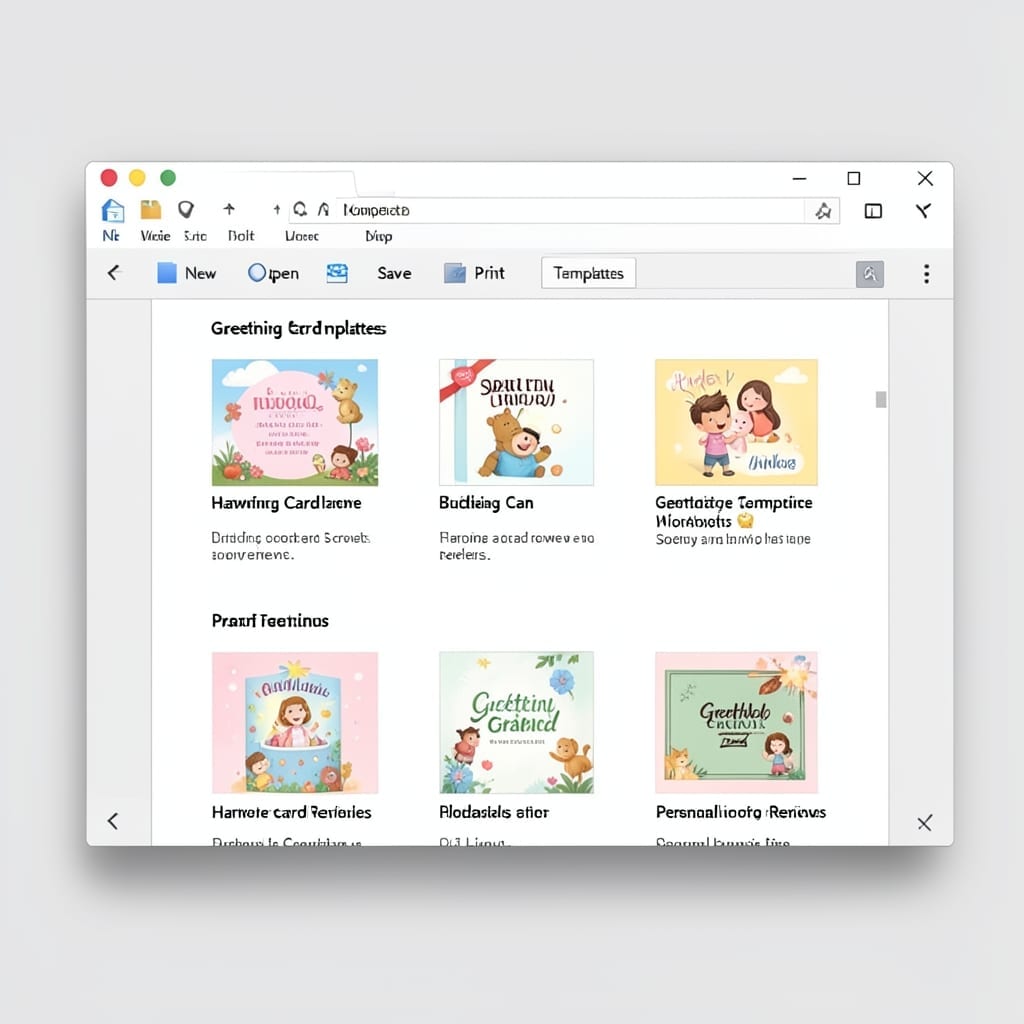Click the 'Harrote card Reriorles' title
Viewport: 1024px width, 1024px height.
click(x=291, y=812)
